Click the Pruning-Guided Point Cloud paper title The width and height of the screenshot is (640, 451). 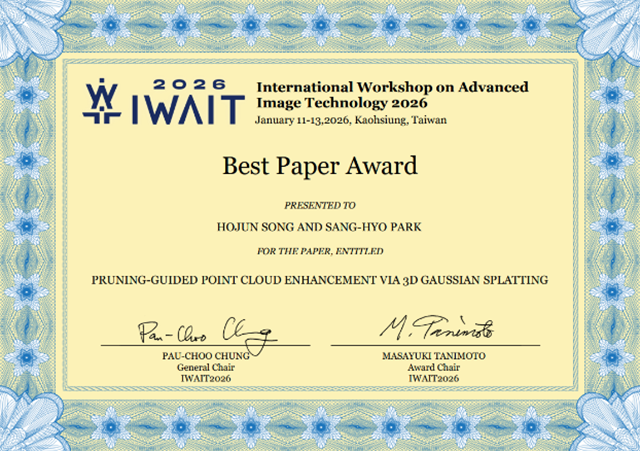click(320, 280)
